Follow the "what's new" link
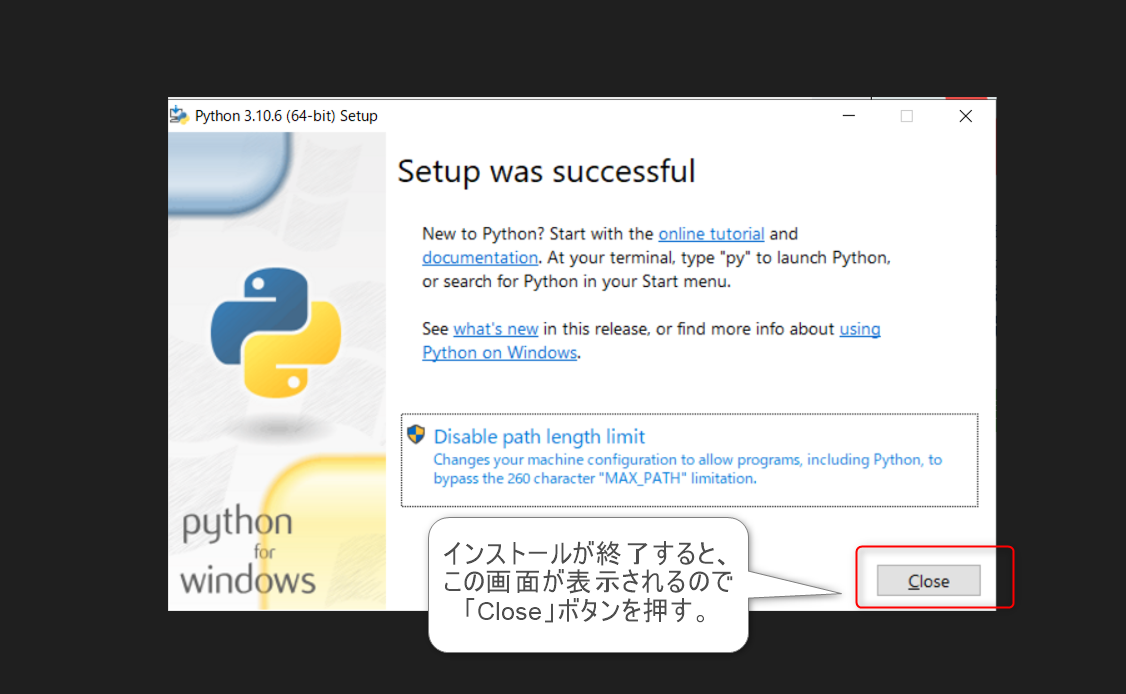 (x=495, y=328)
